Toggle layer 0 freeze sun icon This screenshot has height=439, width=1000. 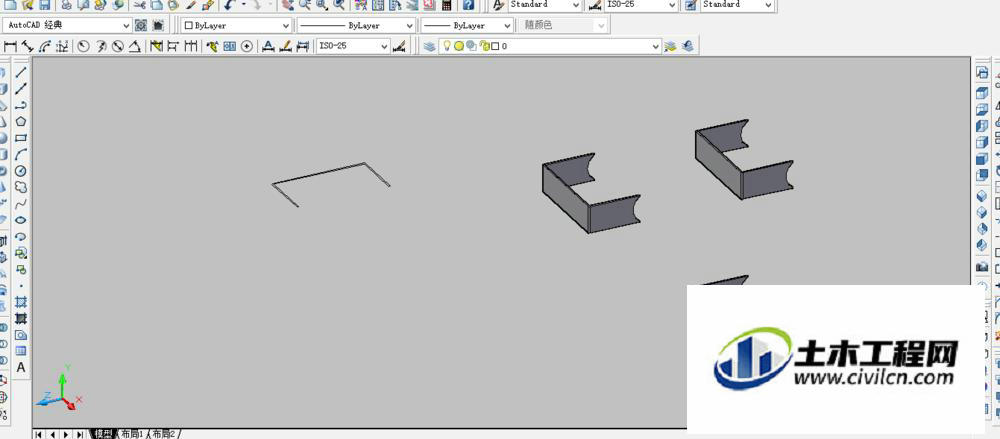tap(459, 46)
